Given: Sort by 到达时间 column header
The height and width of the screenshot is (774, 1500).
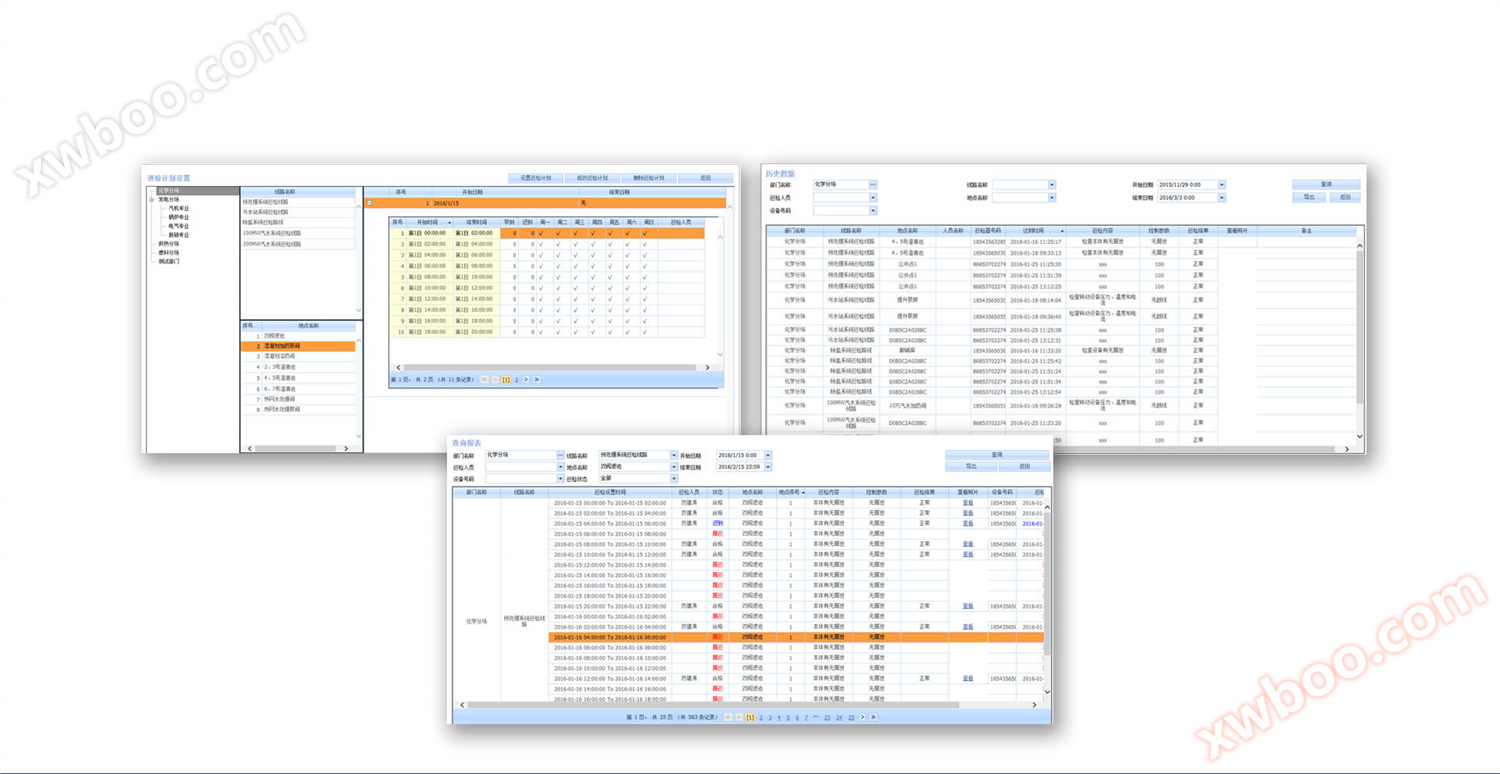Looking at the screenshot, I should point(1034,231).
